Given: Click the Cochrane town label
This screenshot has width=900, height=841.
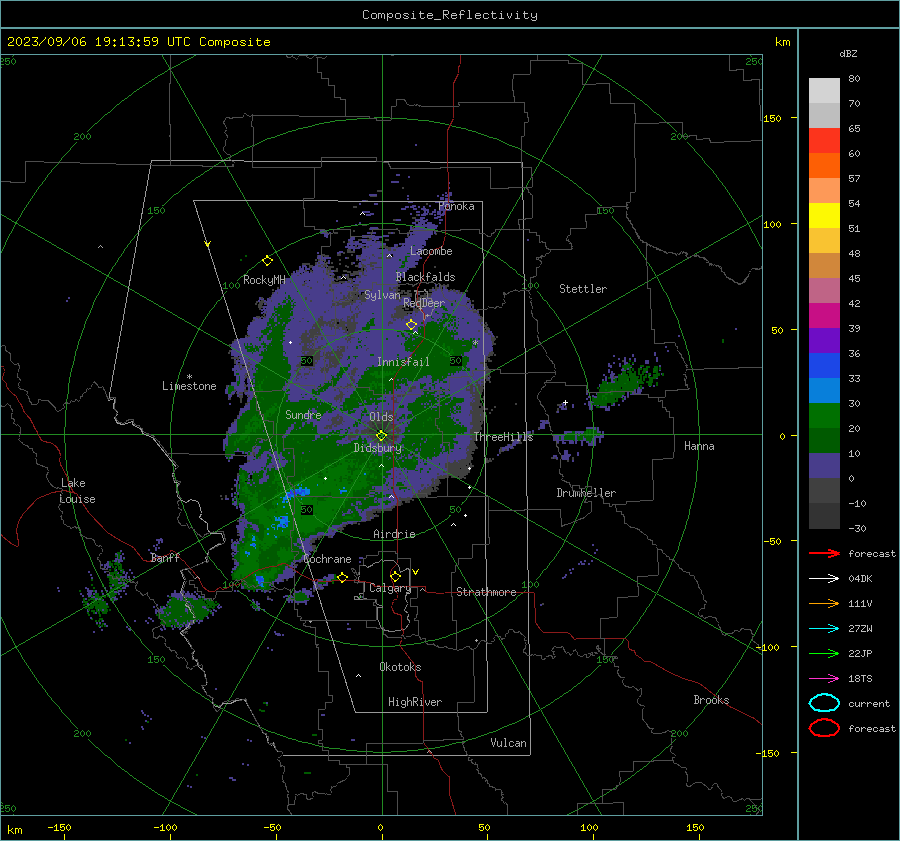Looking at the screenshot, I should click(x=327, y=559).
